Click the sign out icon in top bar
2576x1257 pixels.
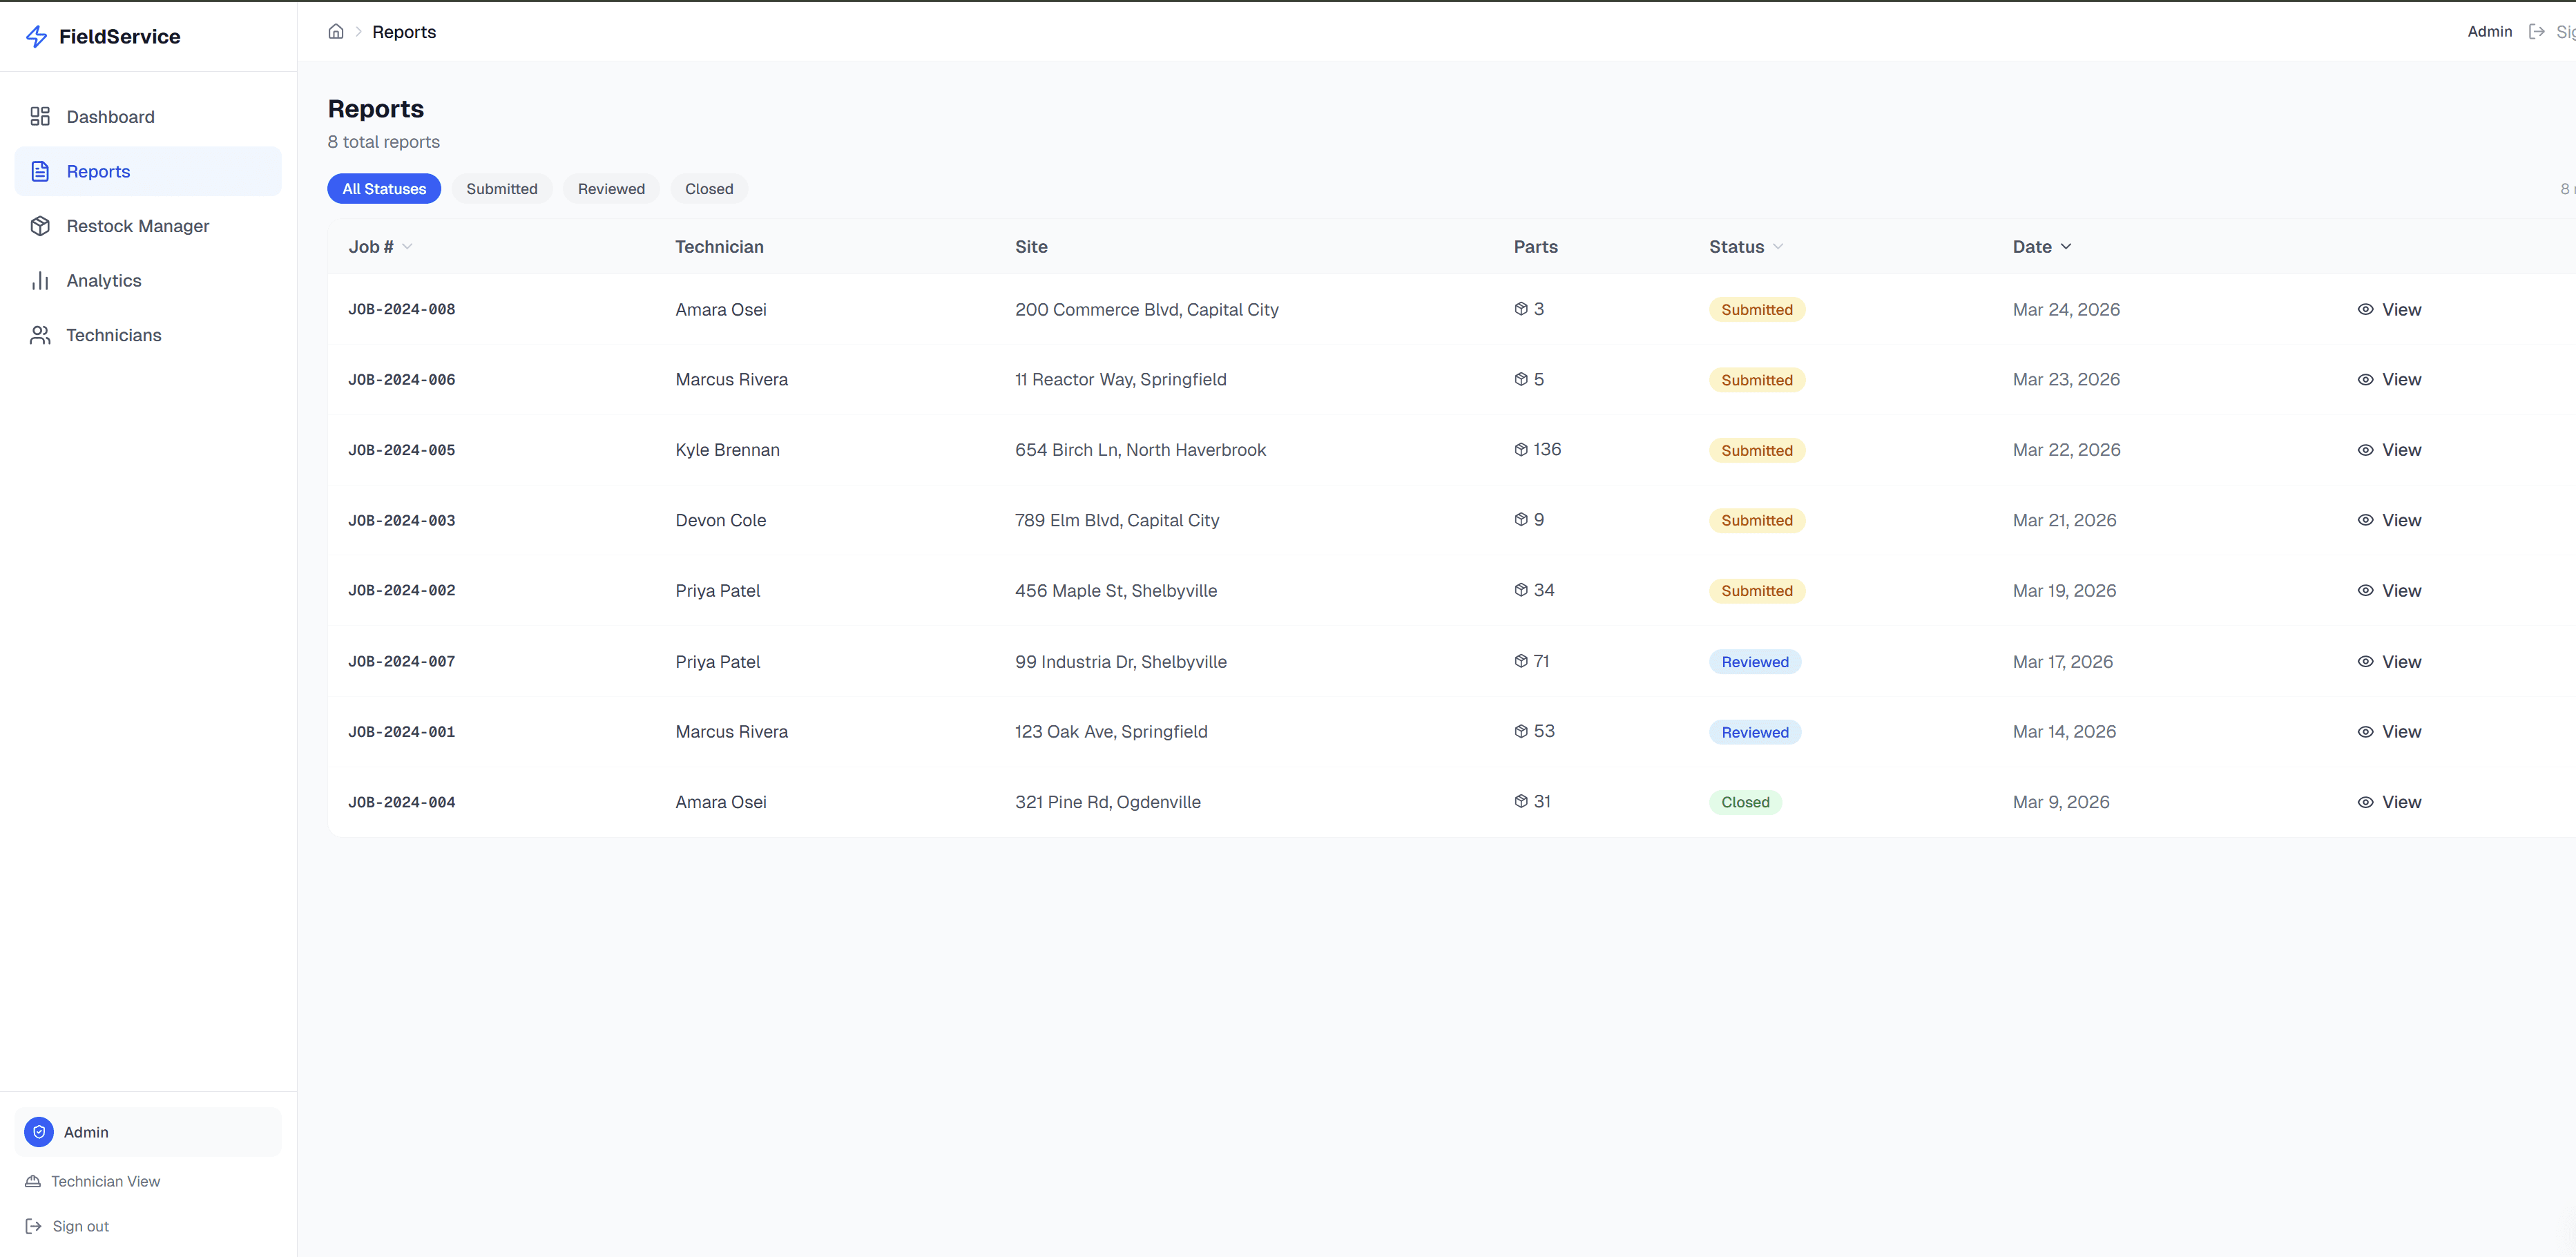[2536, 32]
